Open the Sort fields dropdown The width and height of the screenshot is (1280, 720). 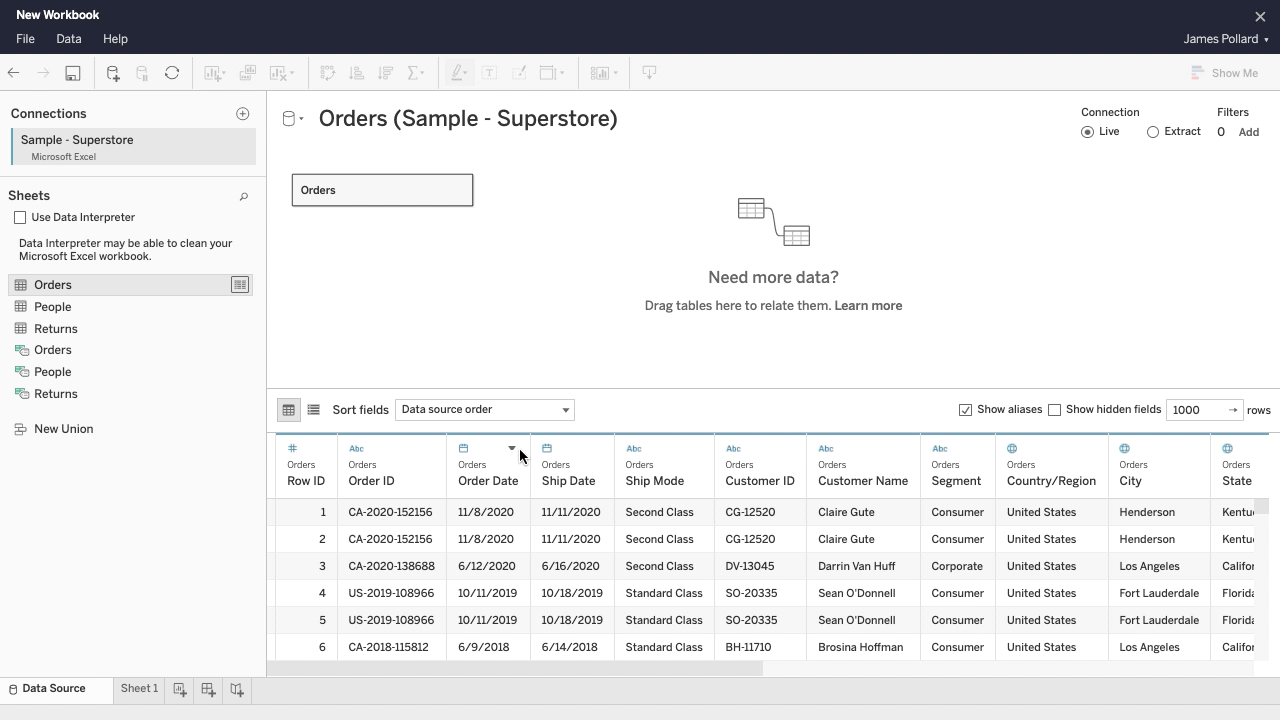[x=484, y=410]
